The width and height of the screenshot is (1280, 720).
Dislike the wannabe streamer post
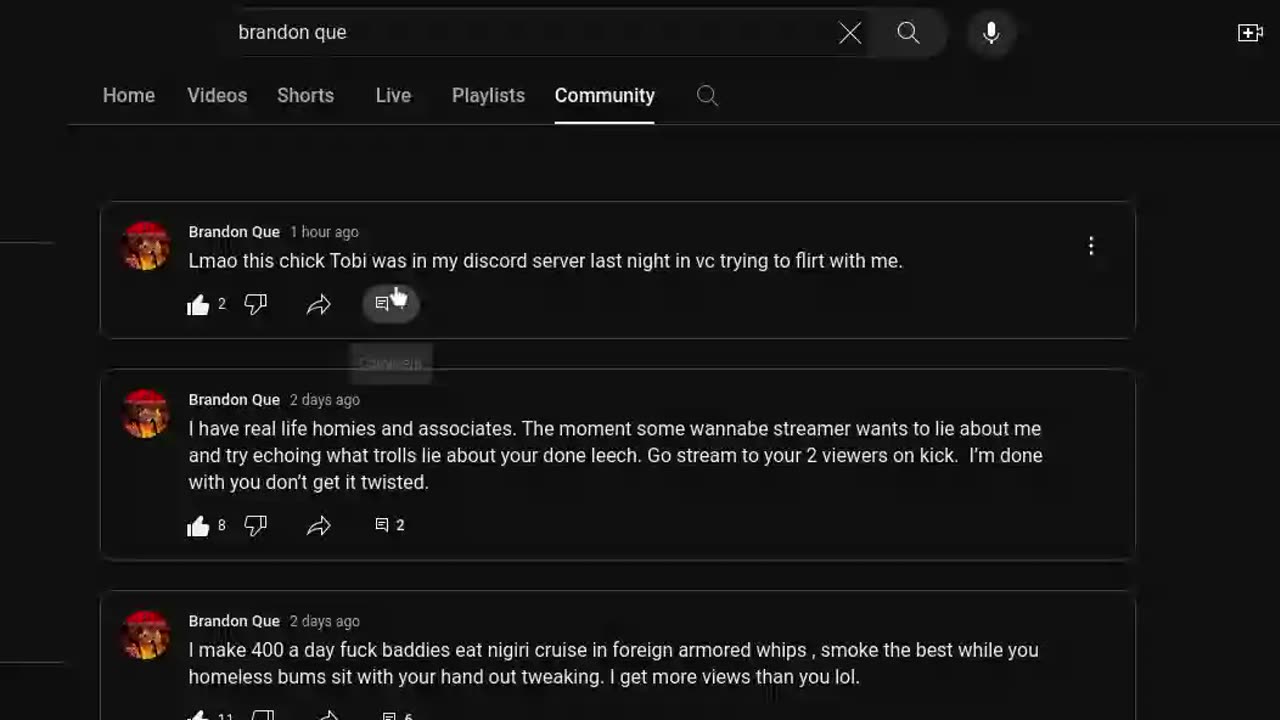coord(256,525)
